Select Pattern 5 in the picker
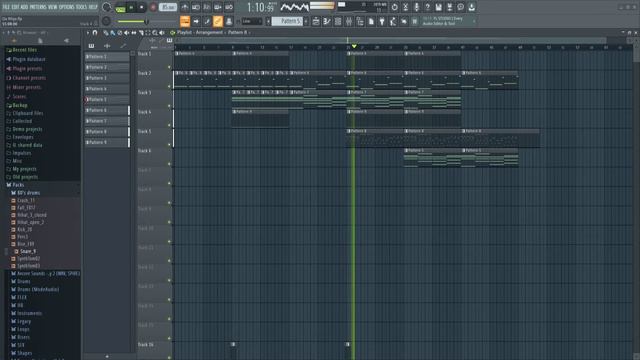The image size is (640, 360). click(x=107, y=99)
